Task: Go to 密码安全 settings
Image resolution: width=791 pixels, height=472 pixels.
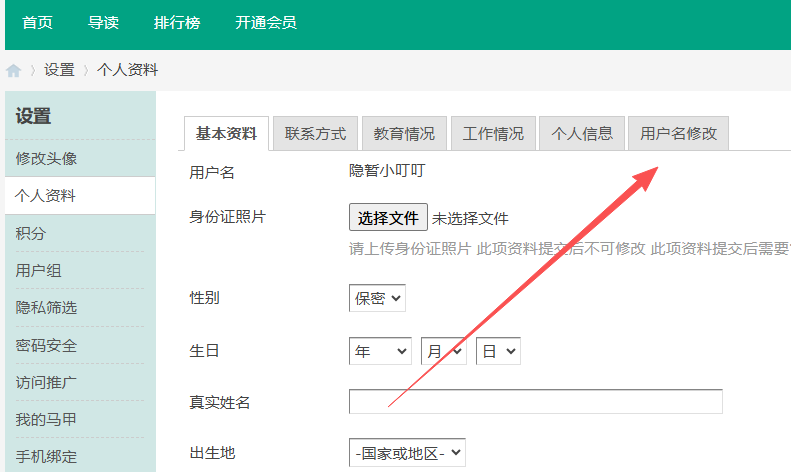Action: [46, 345]
